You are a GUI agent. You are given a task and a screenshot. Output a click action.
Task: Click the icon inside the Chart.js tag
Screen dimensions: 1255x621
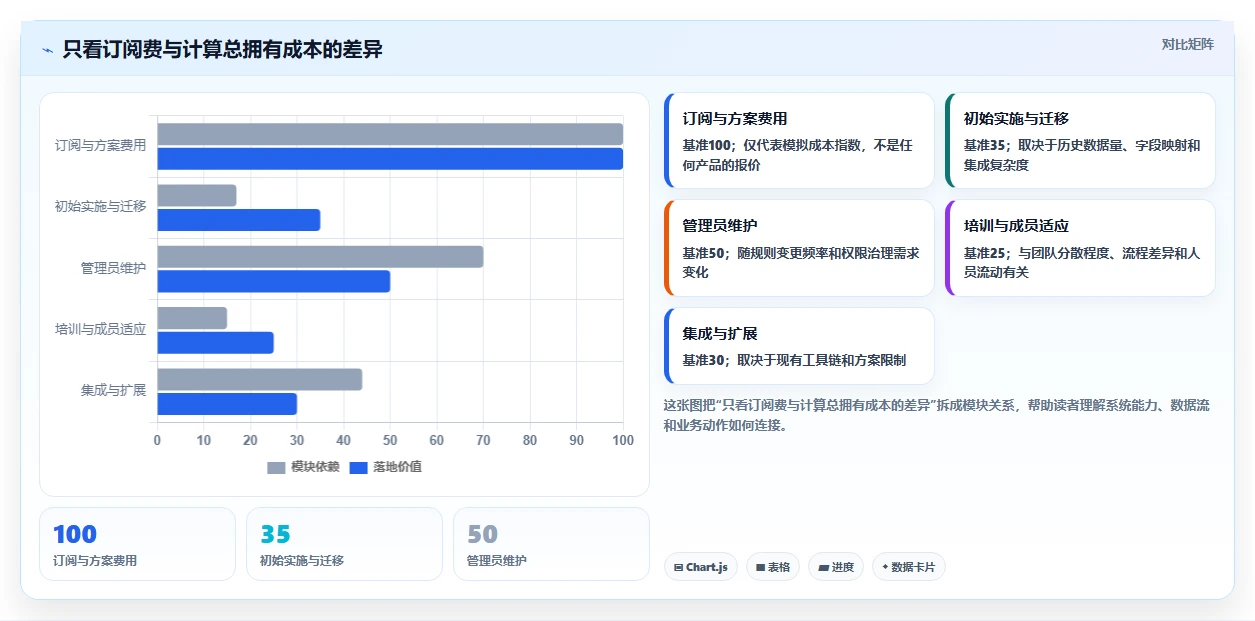click(x=679, y=567)
